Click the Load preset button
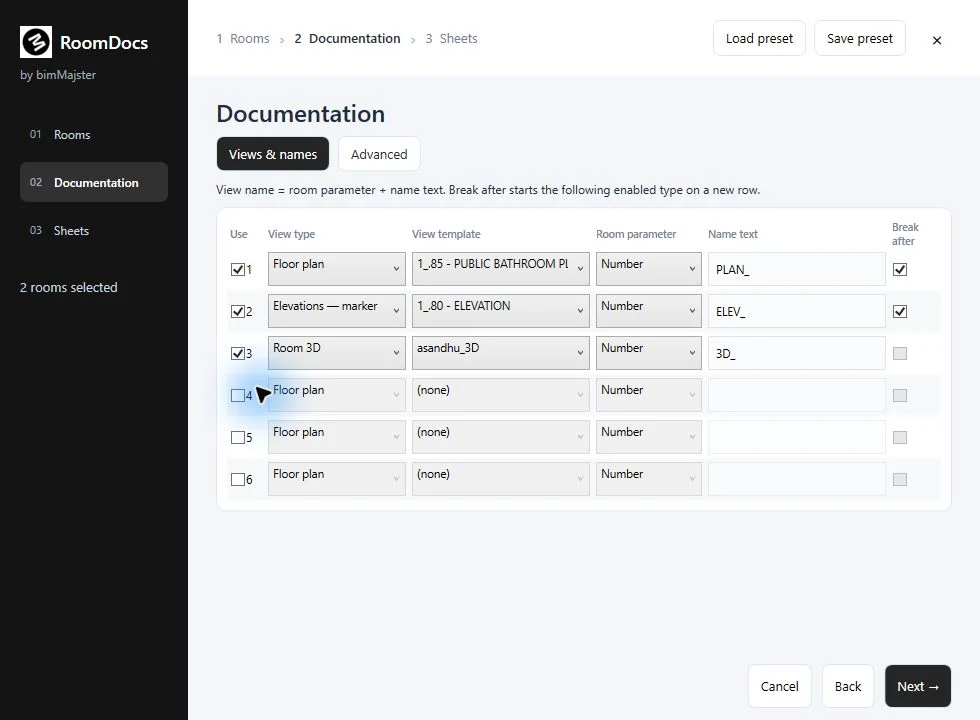 coord(759,39)
